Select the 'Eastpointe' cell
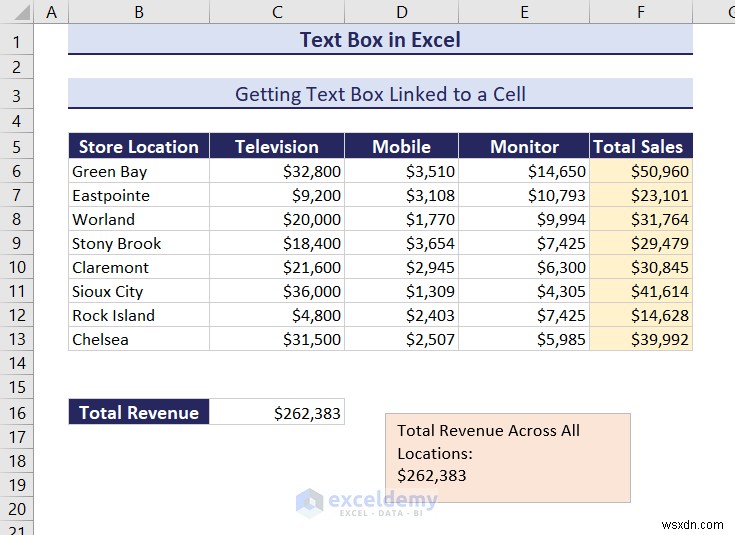Screen dimensions: 735x535 [x=139, y=195]
